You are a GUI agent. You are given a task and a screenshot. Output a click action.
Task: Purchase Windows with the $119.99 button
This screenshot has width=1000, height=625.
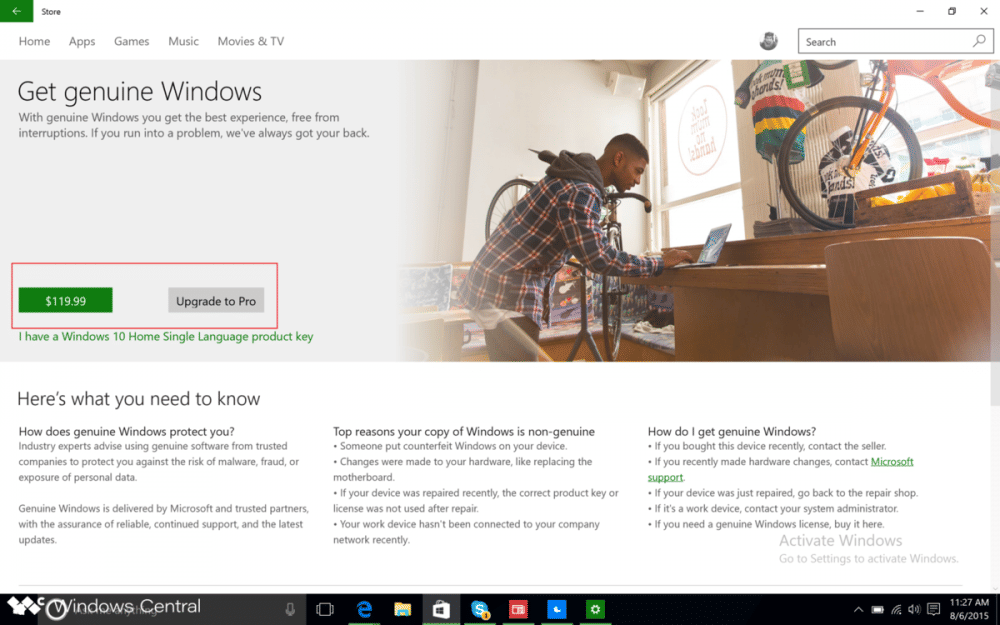click(65, 300)
